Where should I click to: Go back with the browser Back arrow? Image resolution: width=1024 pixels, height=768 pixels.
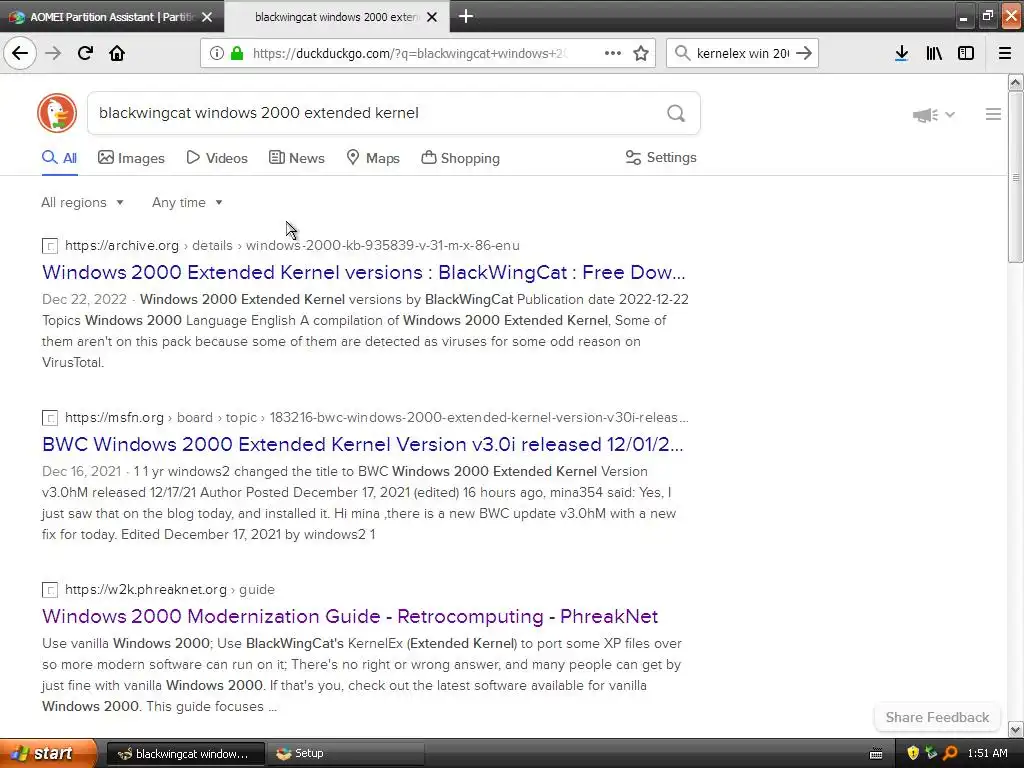click(x=20, y=53)
